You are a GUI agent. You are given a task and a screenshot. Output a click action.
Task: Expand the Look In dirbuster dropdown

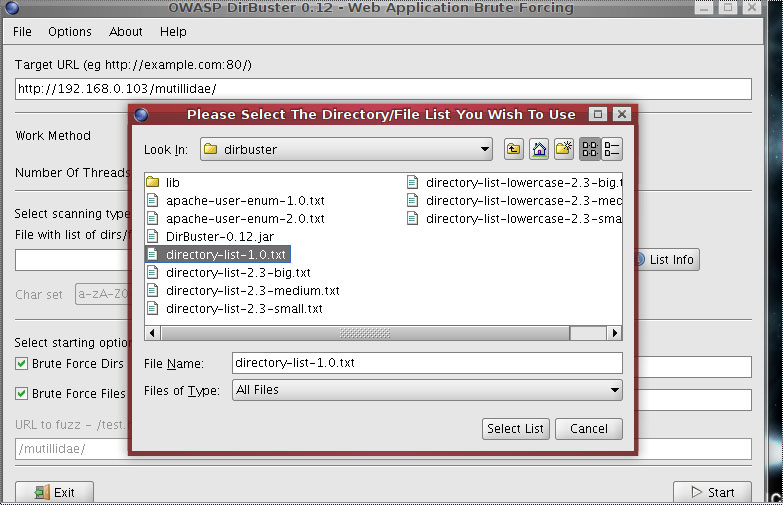[485, 150]
